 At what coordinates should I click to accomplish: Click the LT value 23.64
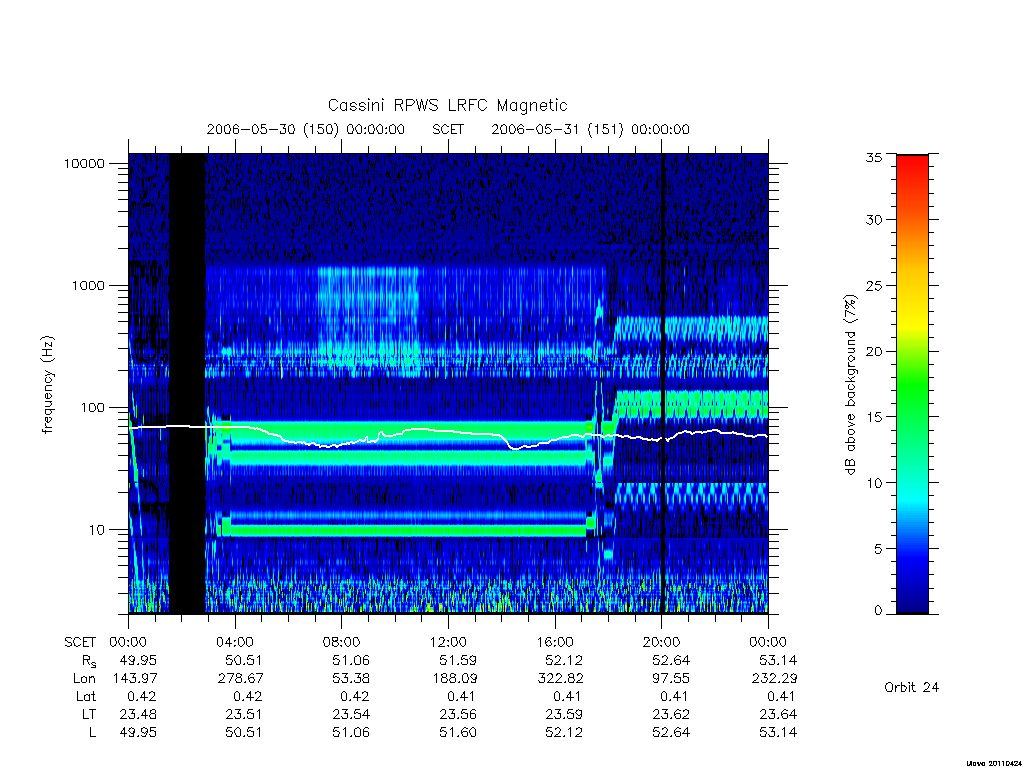pyautogui.click(x=778, y=714)
